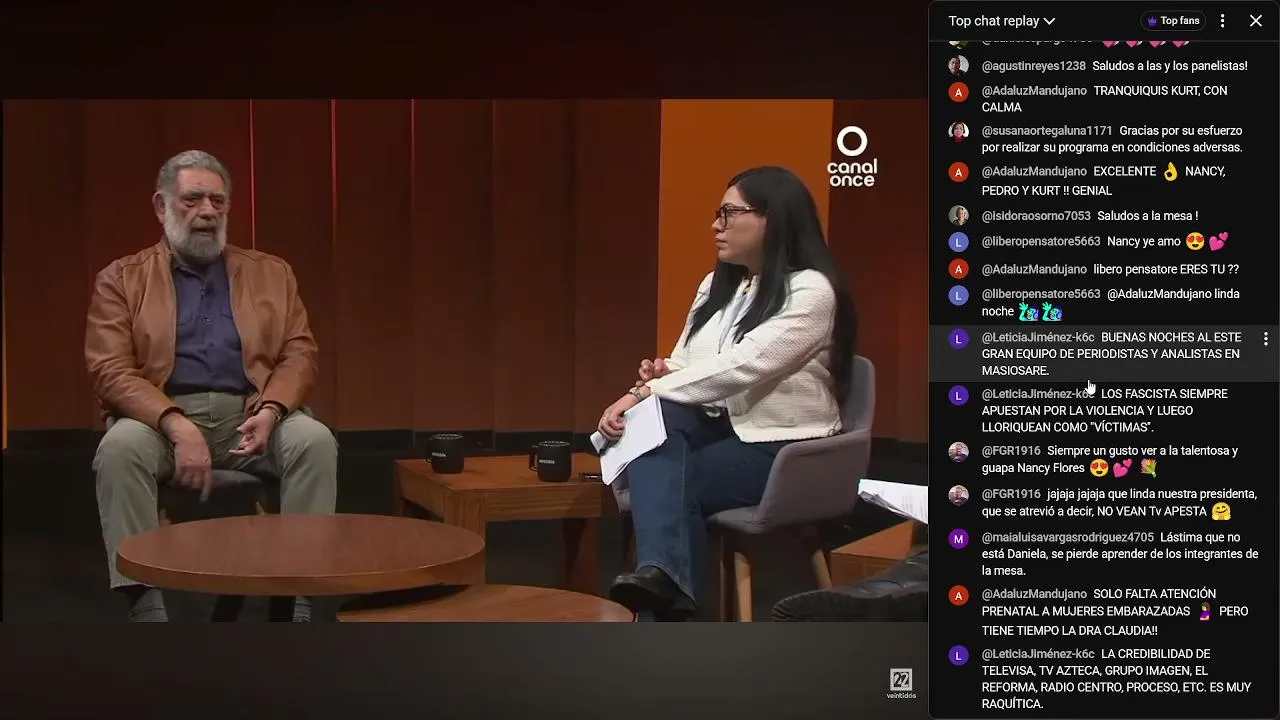Click avatar beside Nancy ye amo message
This screenshot has width=1280, height=720.
[958, 242]
